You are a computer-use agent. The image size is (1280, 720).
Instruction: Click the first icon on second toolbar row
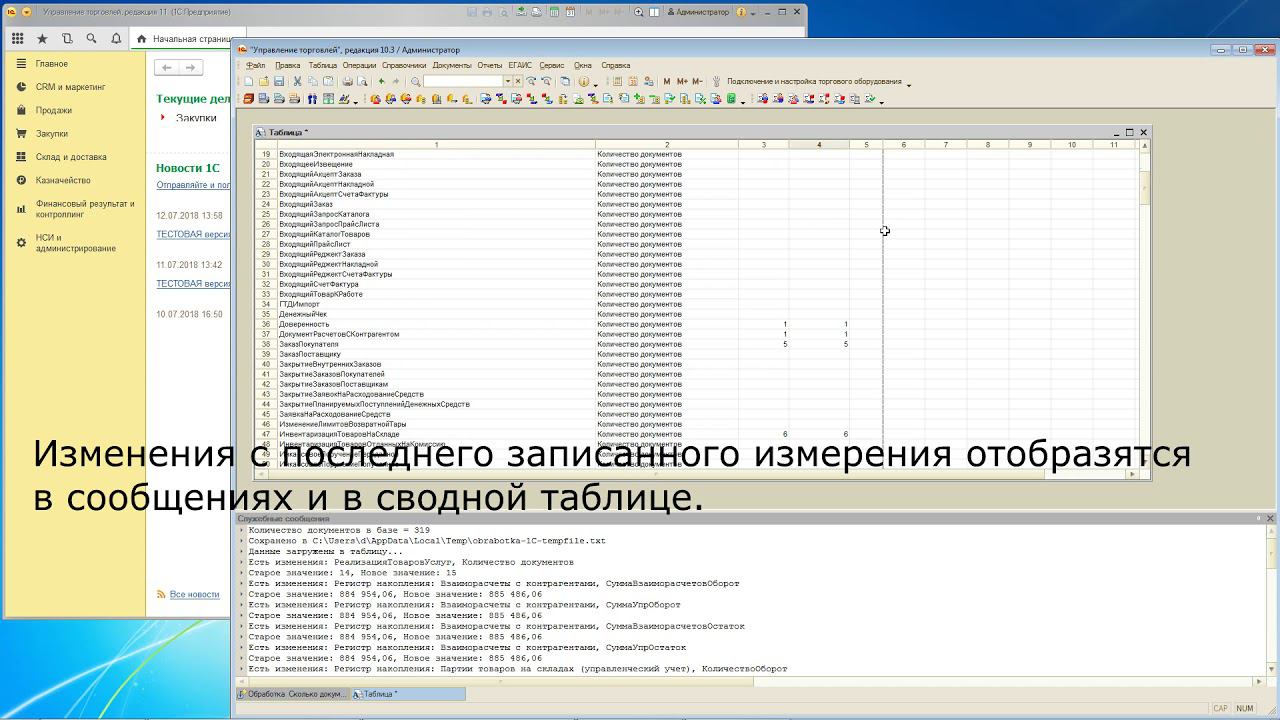pyautogui.click(x=249, y=99)
